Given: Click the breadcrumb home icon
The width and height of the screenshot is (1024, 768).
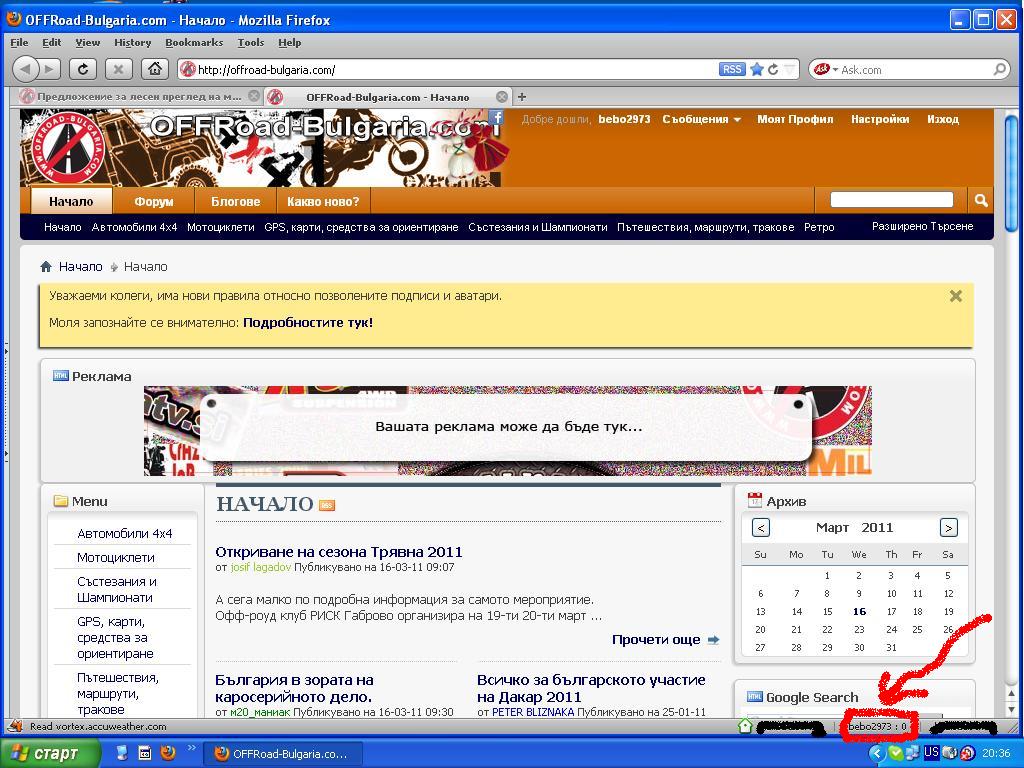Looking at the screenshot, I should pyautogui.click(x=46, y=266).
